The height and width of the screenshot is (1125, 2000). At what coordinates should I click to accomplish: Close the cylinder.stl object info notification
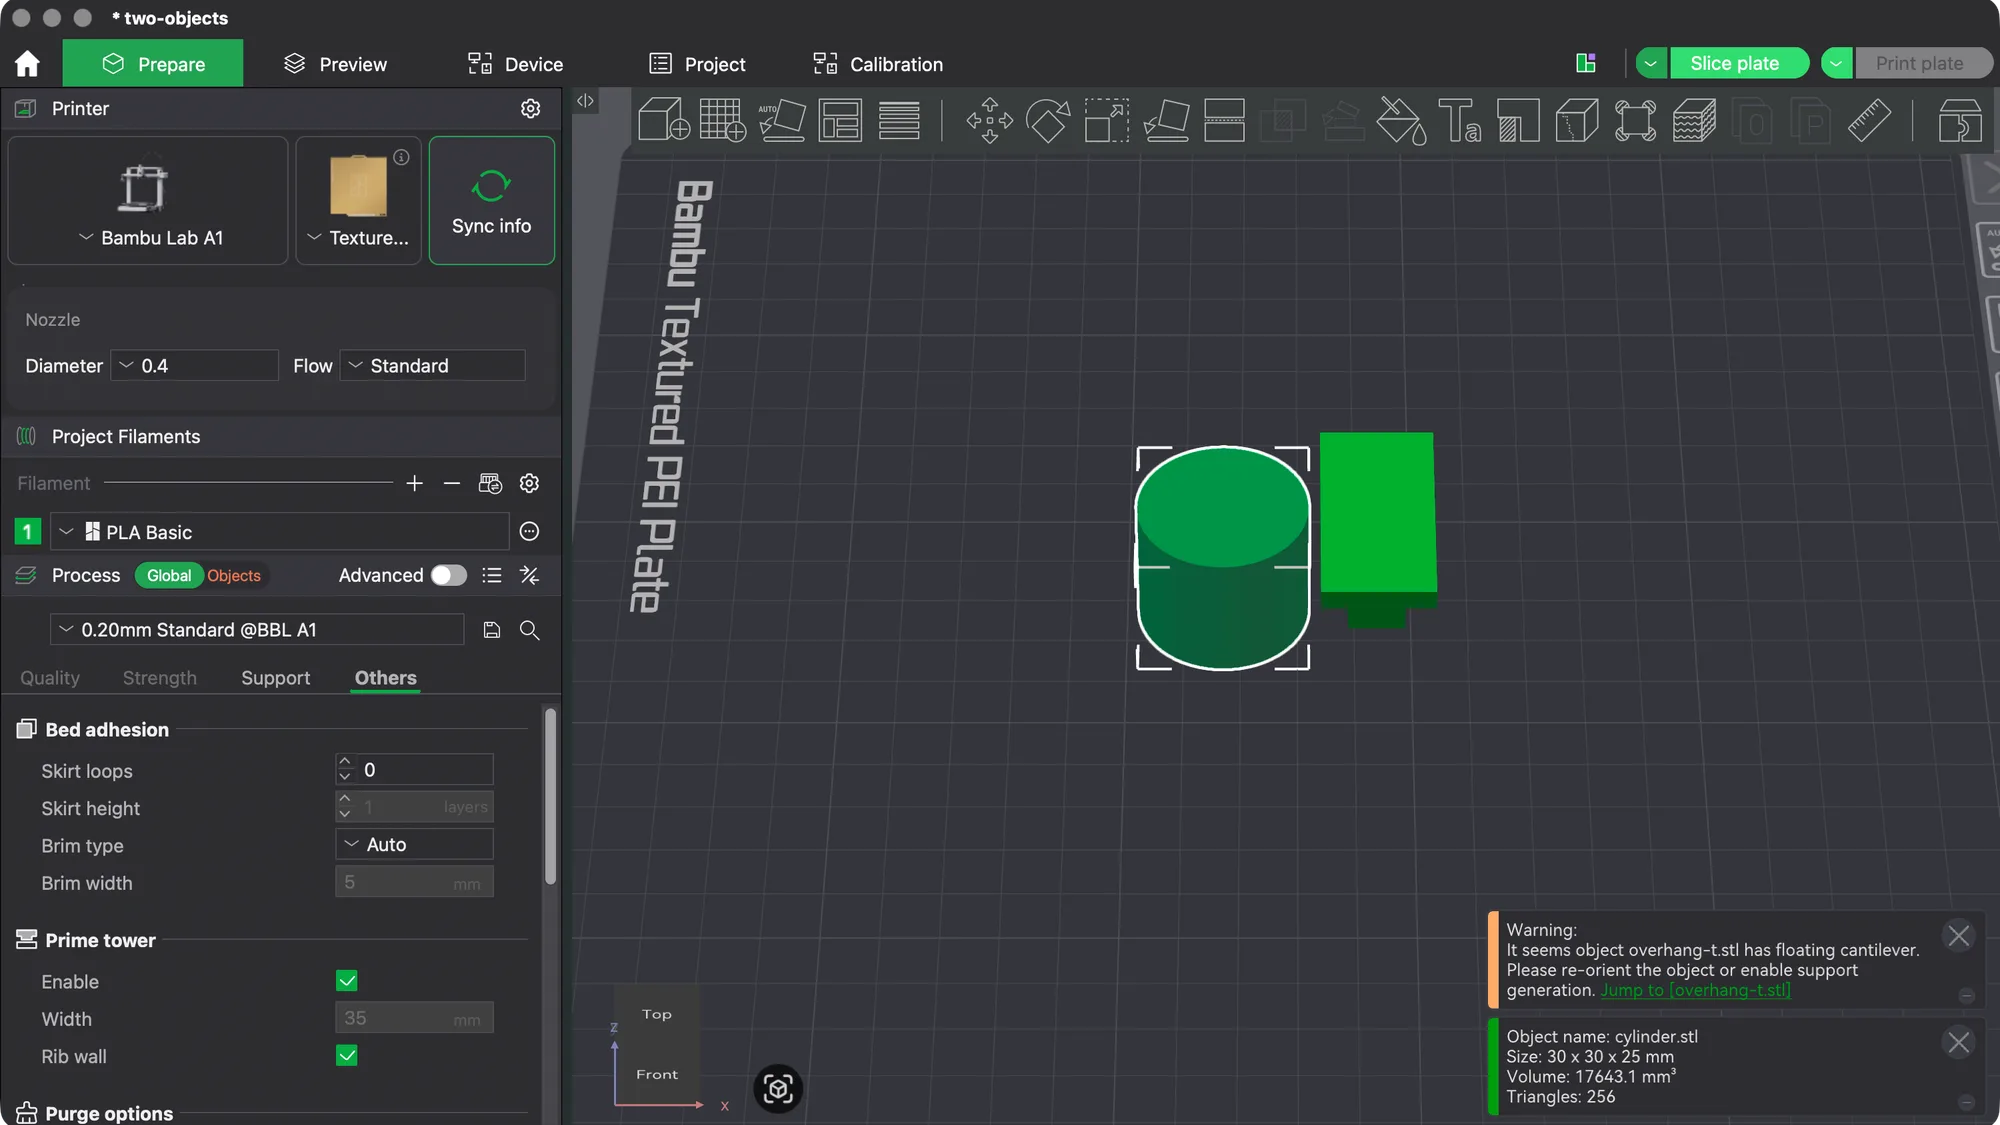coord(1958,1042)
